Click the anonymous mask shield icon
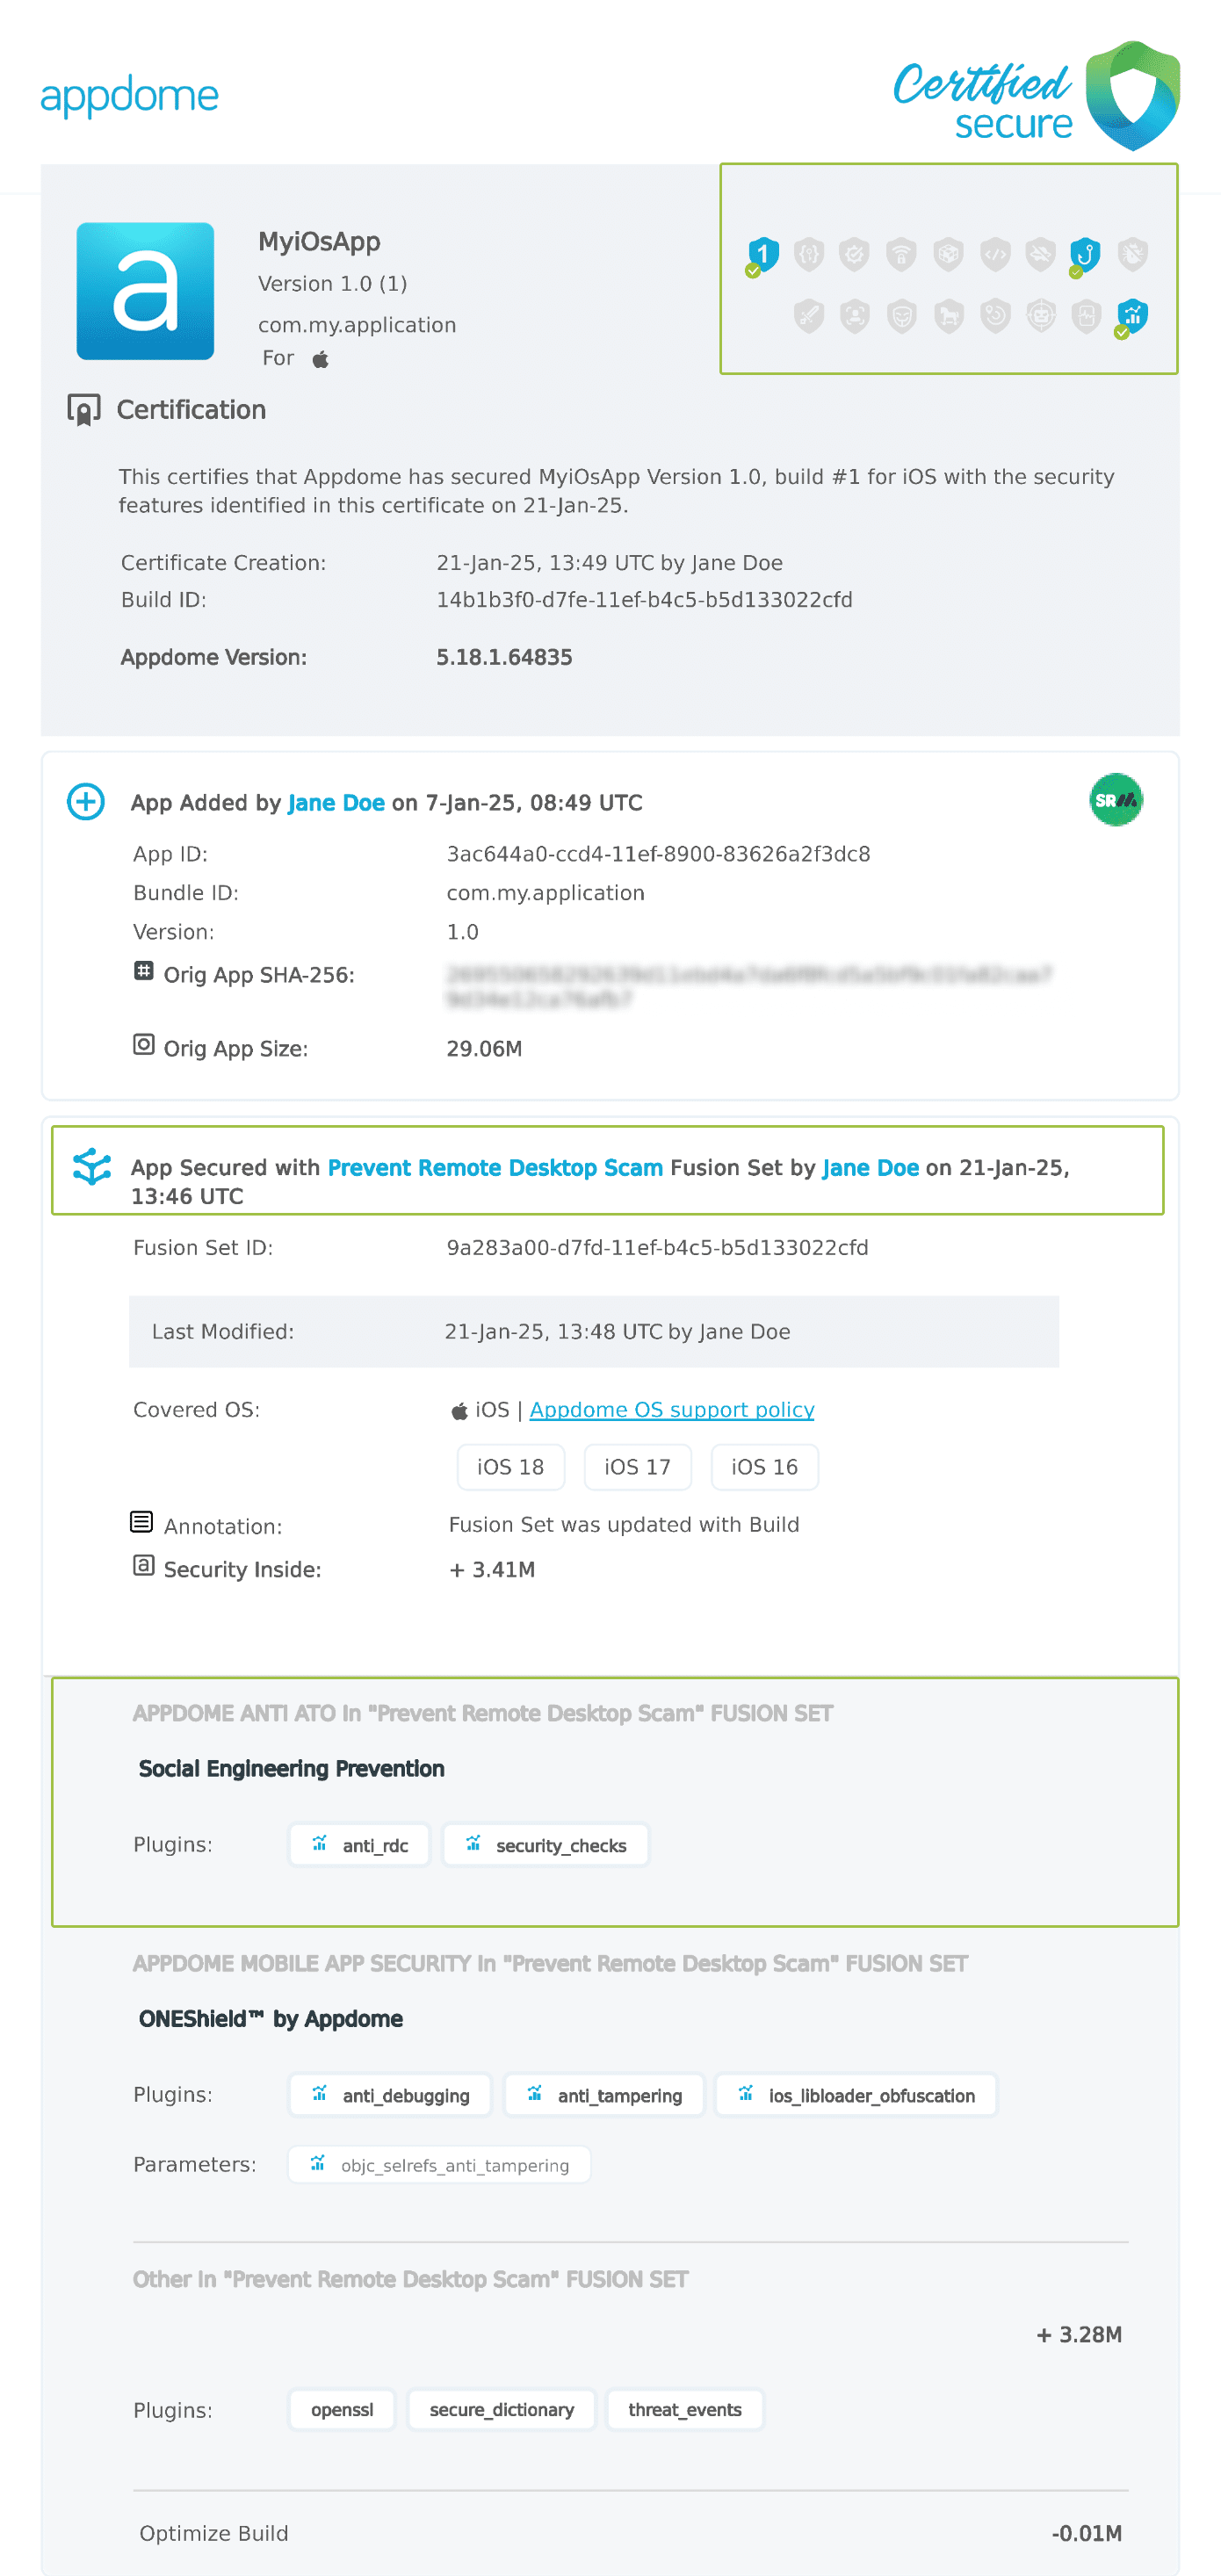 (x=901, y=316)
